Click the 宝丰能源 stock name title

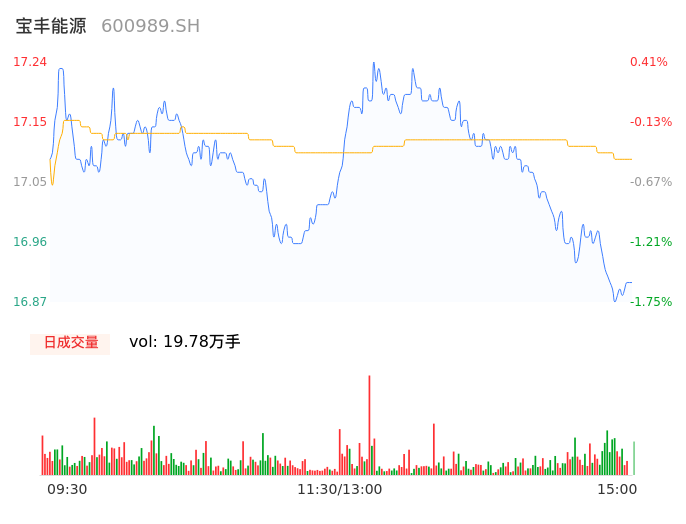51,26
